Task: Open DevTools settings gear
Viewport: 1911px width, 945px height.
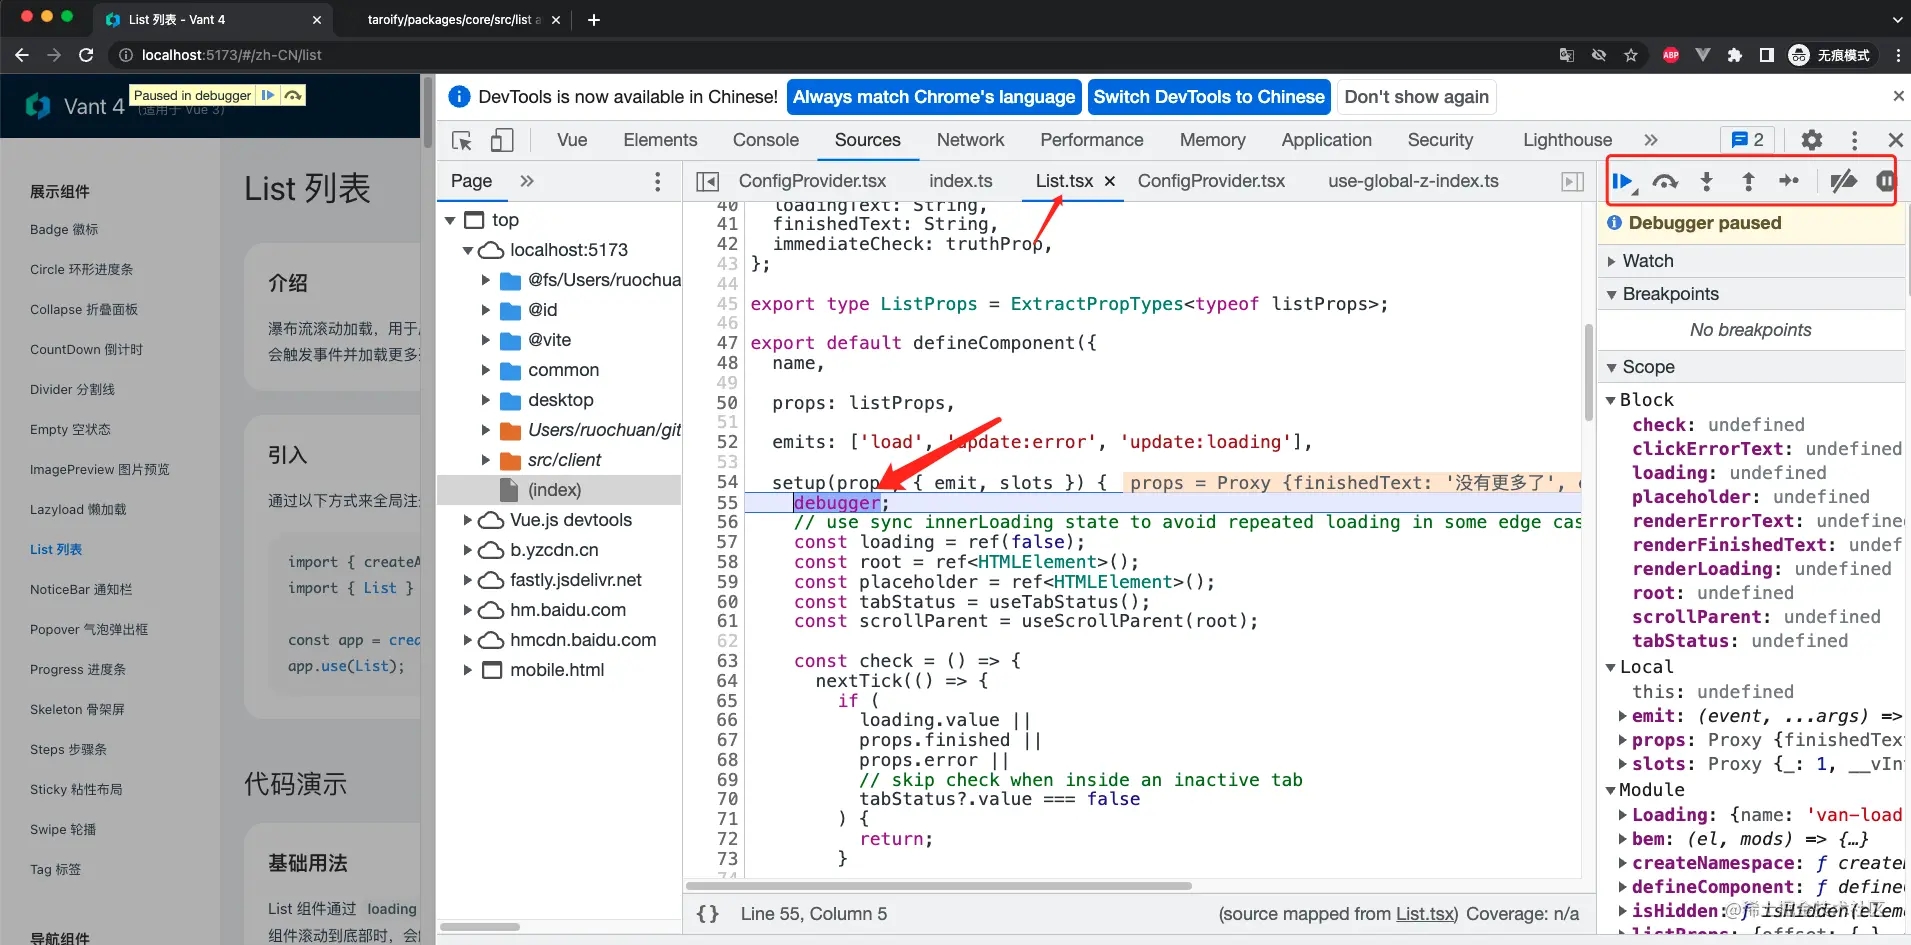Action: pos(1811,140)
